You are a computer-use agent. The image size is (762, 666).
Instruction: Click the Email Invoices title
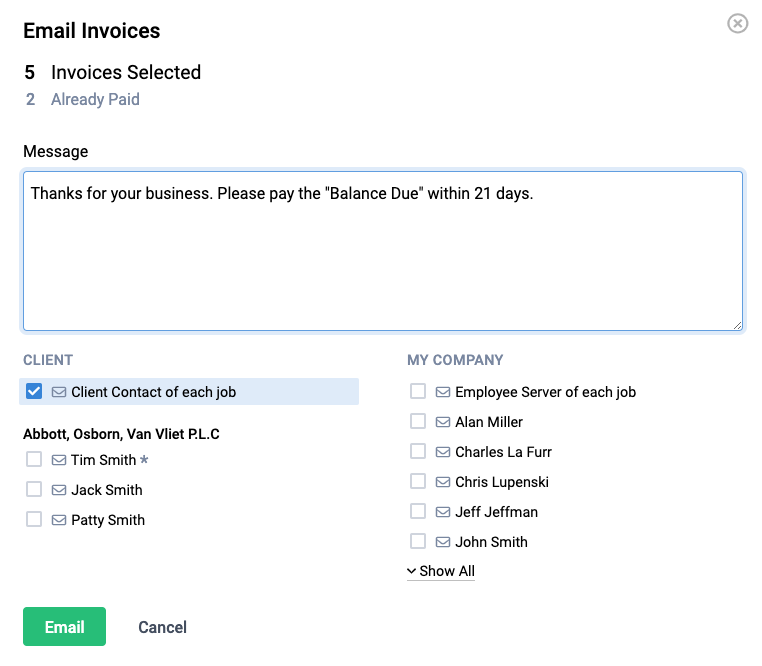92,31
